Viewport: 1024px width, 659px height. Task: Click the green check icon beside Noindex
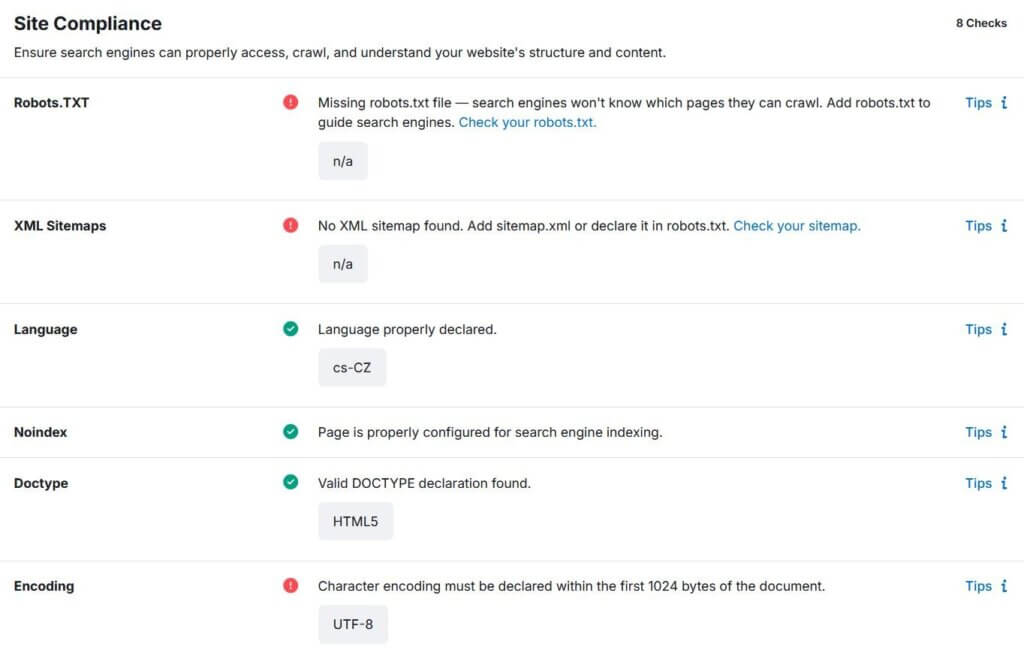(290, 431)
